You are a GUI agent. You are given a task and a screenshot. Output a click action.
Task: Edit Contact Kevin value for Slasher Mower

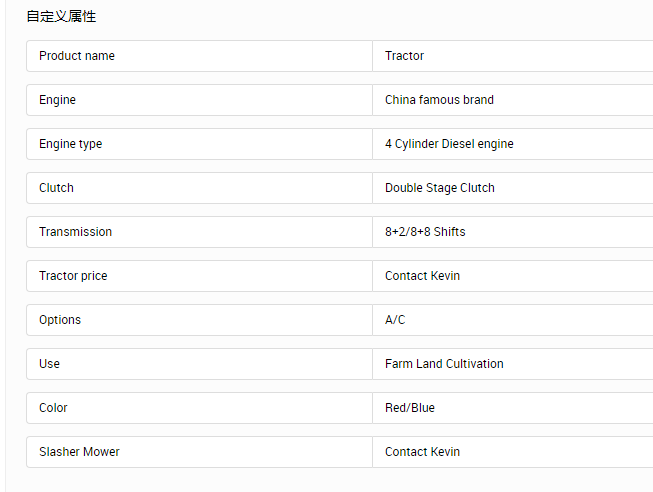point(513,452)
